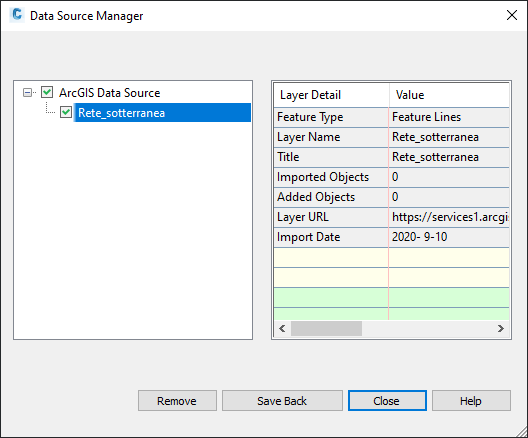Select the Feature Type row
Screen dimensions: 528x438
tap(392, 117)
